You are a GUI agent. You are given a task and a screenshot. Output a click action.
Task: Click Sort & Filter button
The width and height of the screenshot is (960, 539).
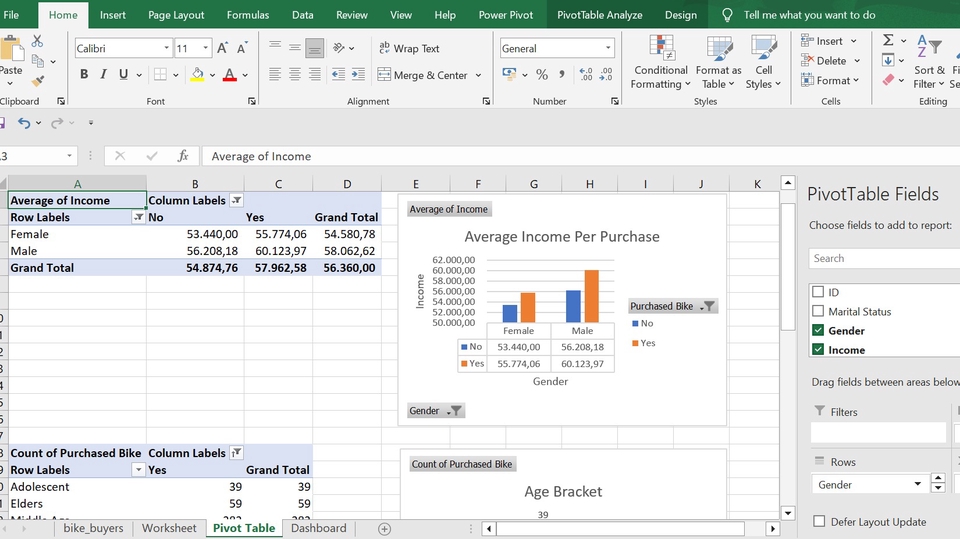929,62
